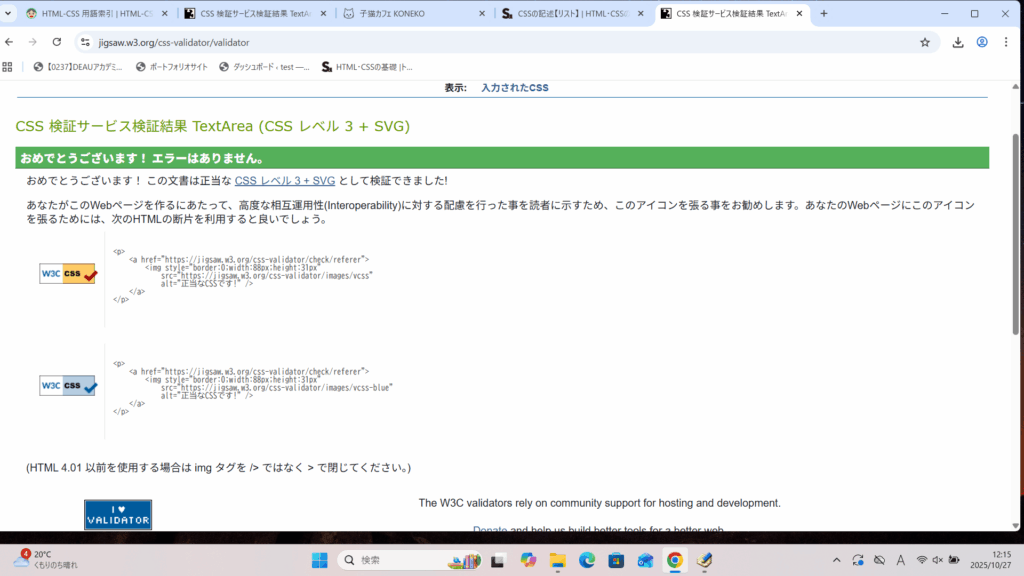Click the blue W3C CSS valid badge
The height and width of the screenshot is (576, 1024).
pos(67,385)
